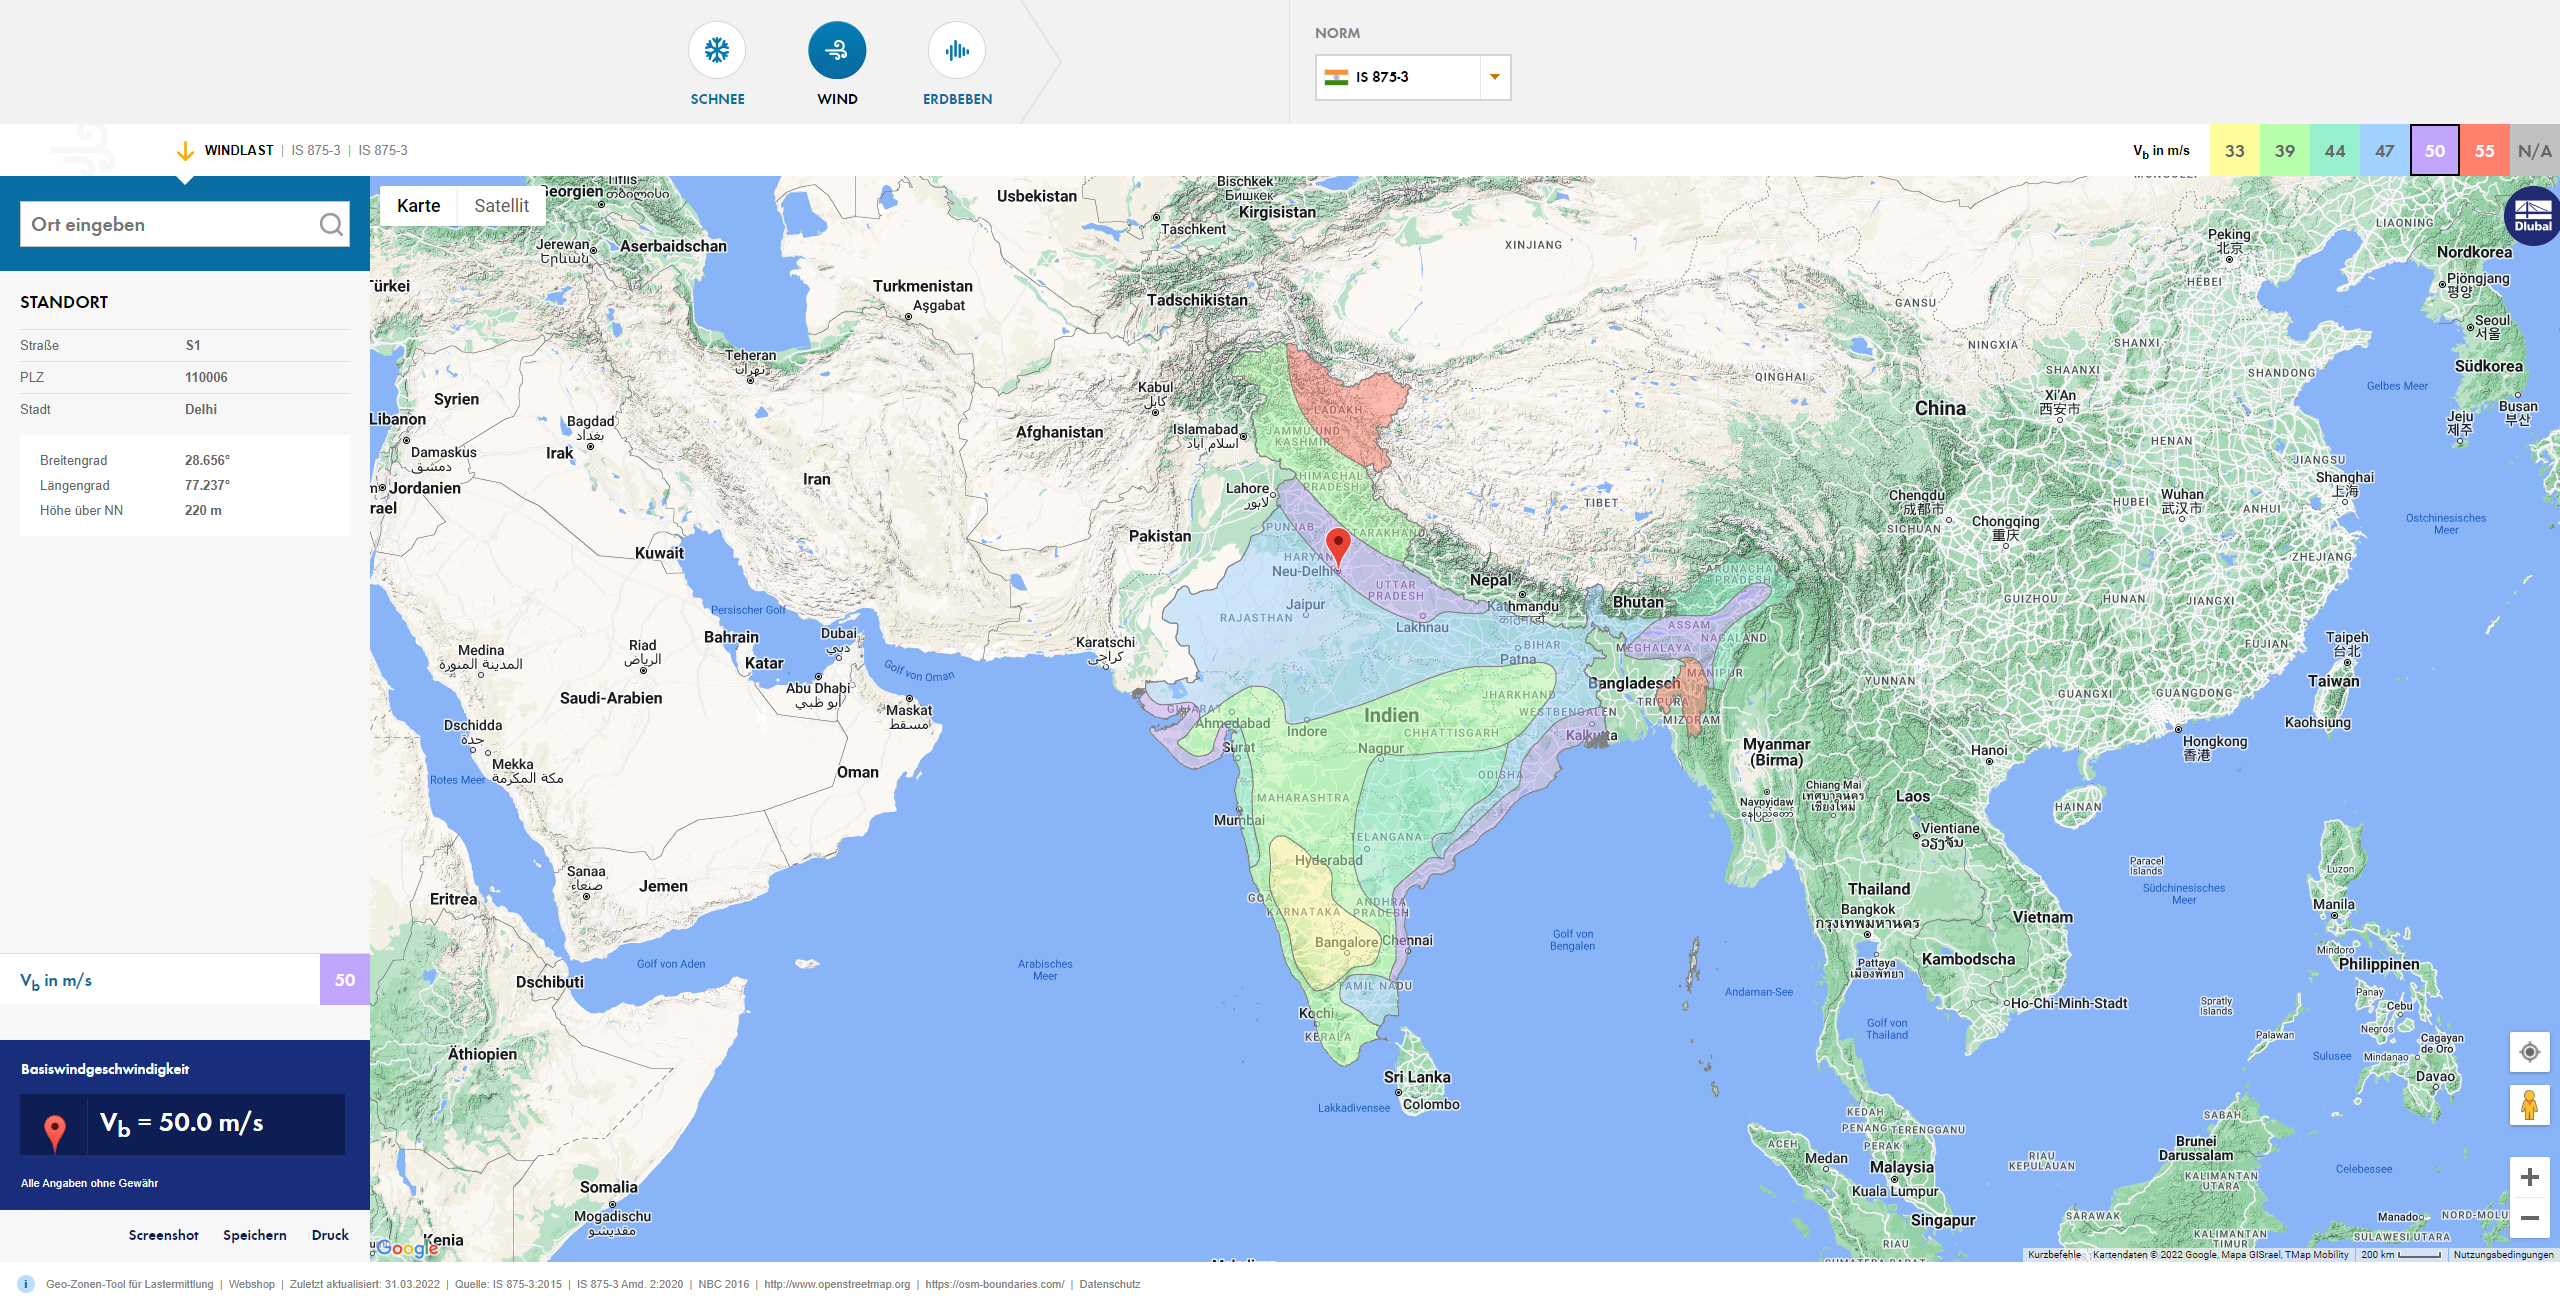The height and width of the screenshot is (1305, 2560).
Task: Open the Datenschutz link
Action: pos(1110,1285)
